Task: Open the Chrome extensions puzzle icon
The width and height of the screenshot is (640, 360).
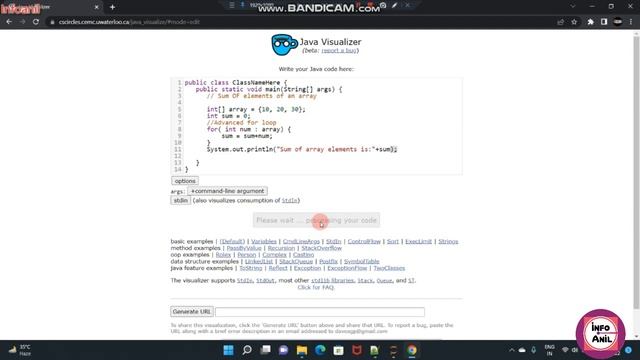Action: pyautogui.click(x=591, y=22)
